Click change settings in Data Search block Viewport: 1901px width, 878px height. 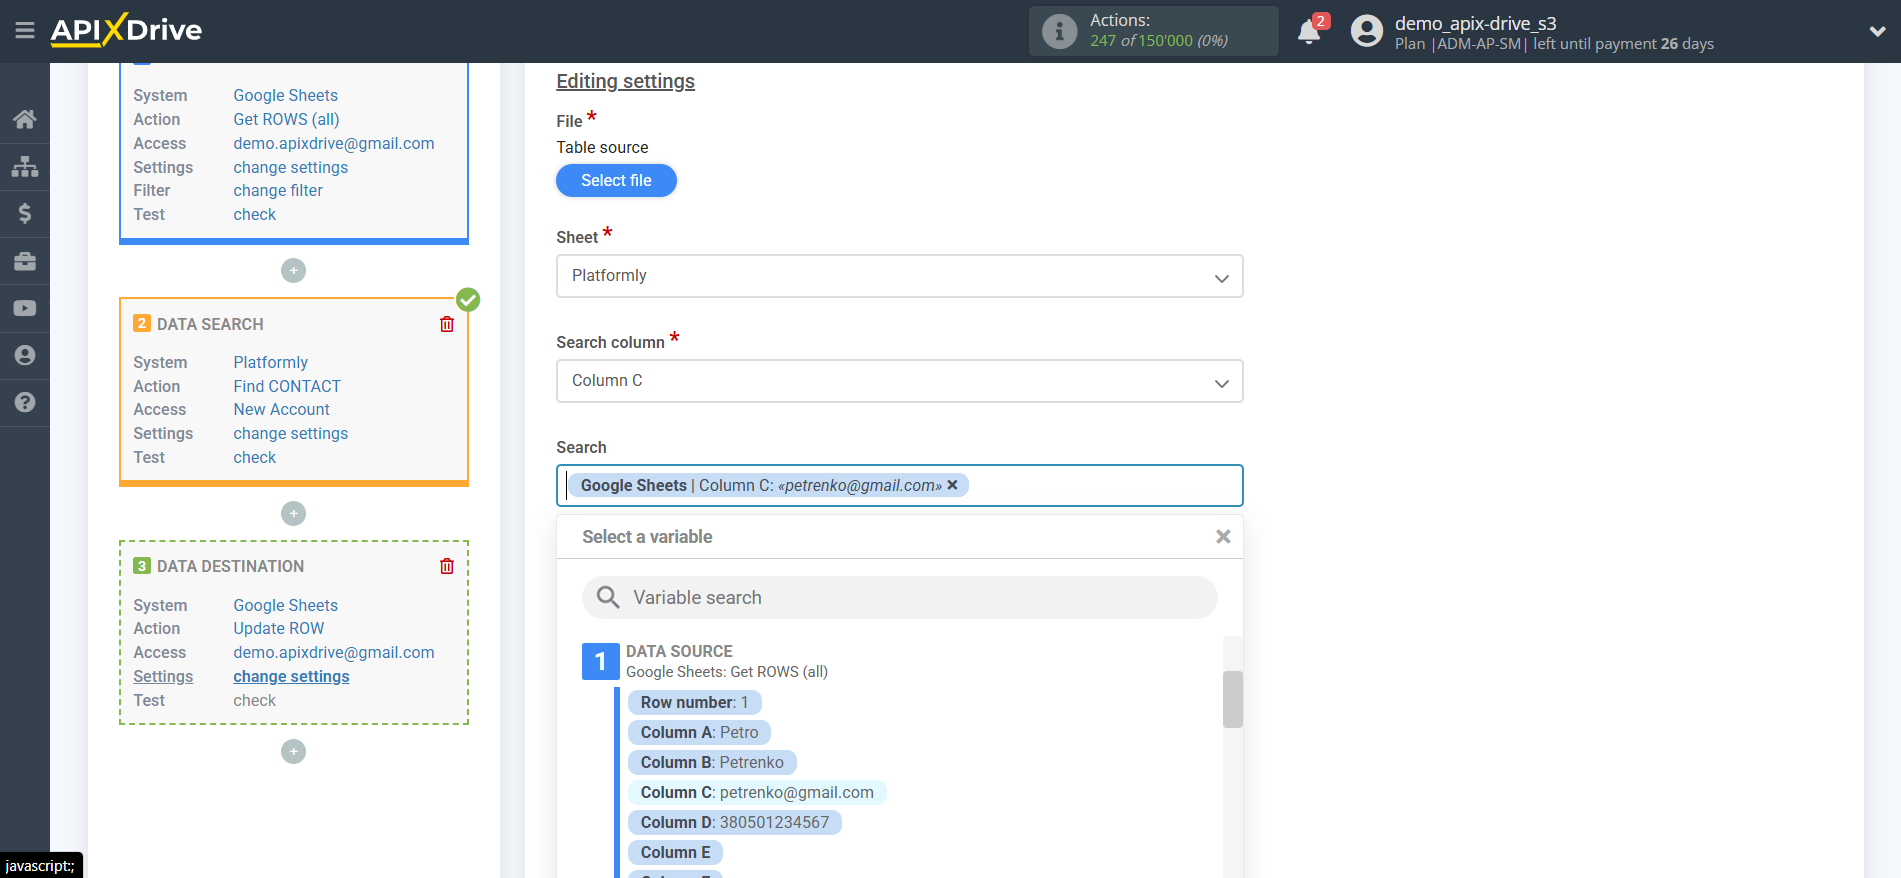[291, 433]
